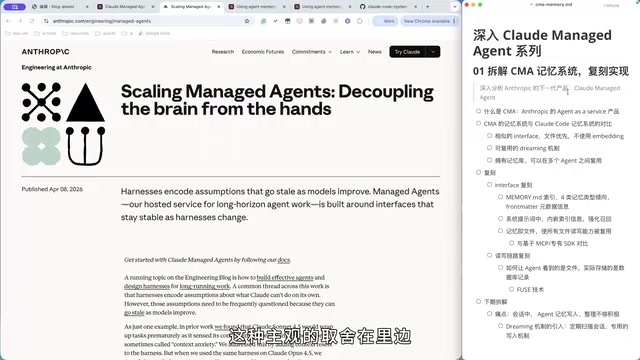This screenshot has width=640, height=360.
Task: Switch to the claude-code-system GitHub tab
Action: pyautogui.click(x=387, y=7)
